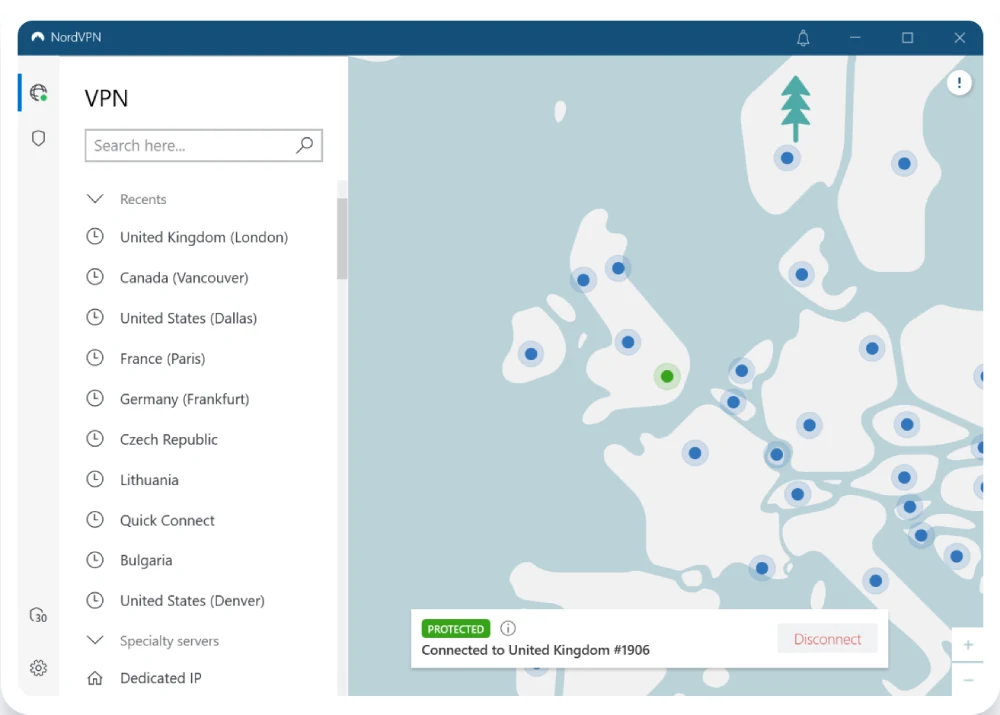Open the 30-day timer icon in sidebar
Screen dimensions: 1000x715
(x=38, y=615)
